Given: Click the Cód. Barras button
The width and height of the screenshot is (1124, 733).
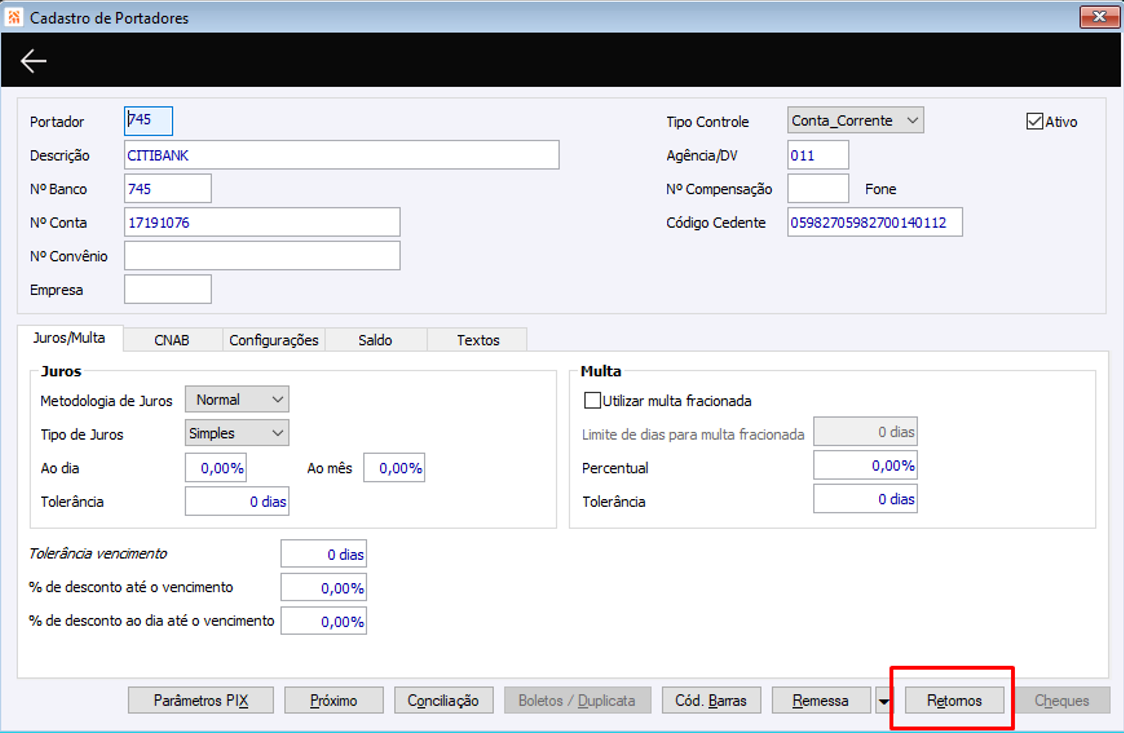Looking at the screenshot, I should [710, 700].
